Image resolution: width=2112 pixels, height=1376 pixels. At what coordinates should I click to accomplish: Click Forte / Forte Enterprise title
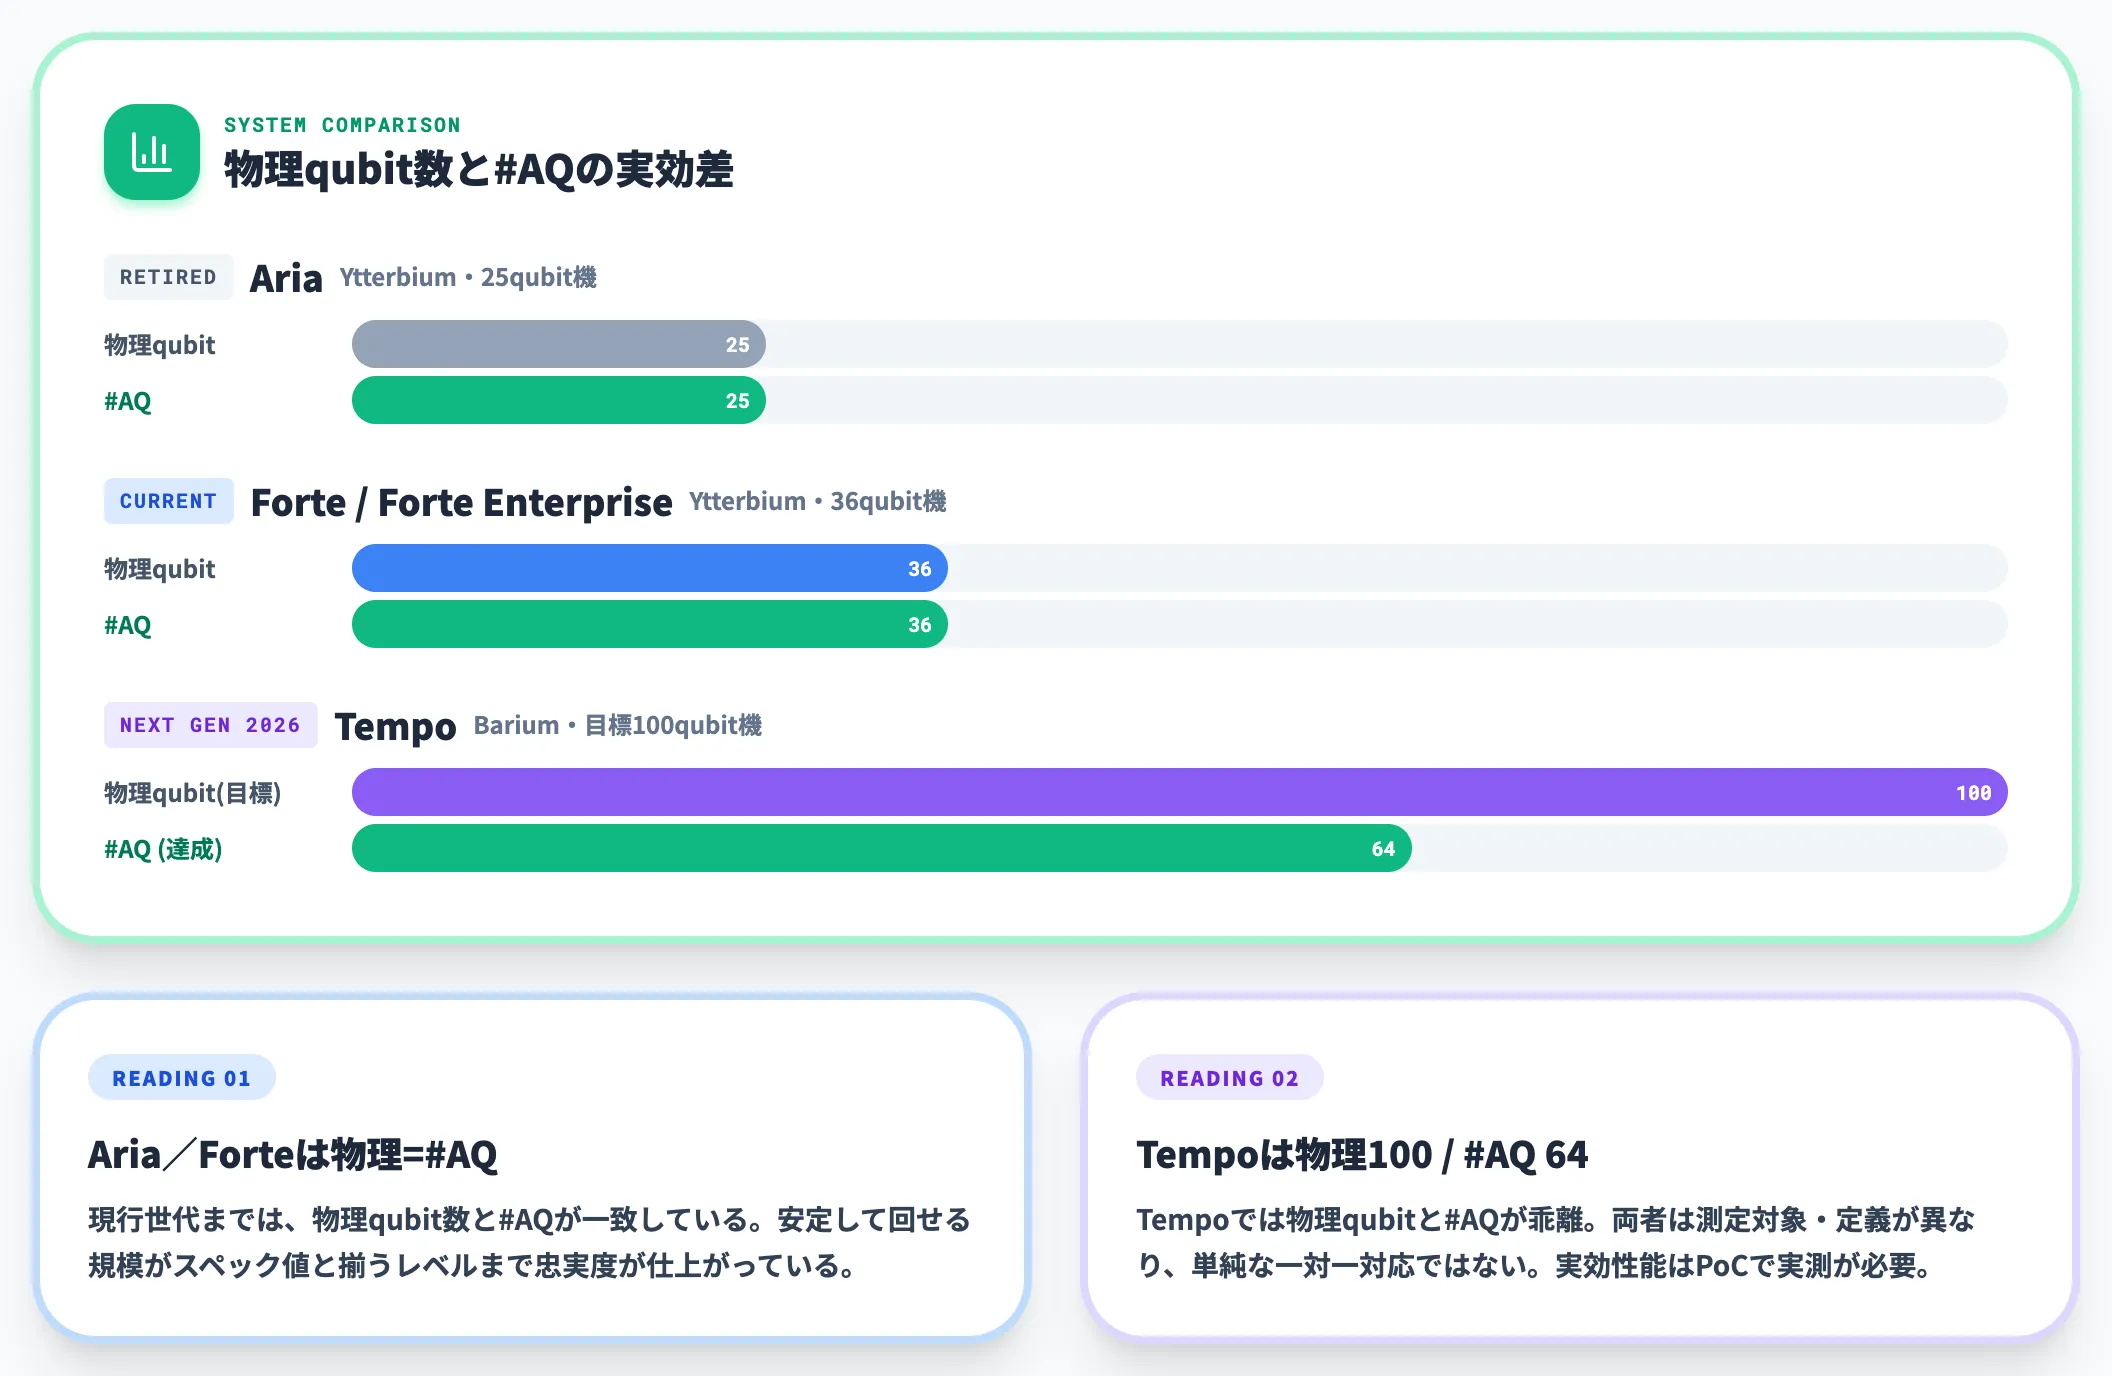(x=461, y=502)
